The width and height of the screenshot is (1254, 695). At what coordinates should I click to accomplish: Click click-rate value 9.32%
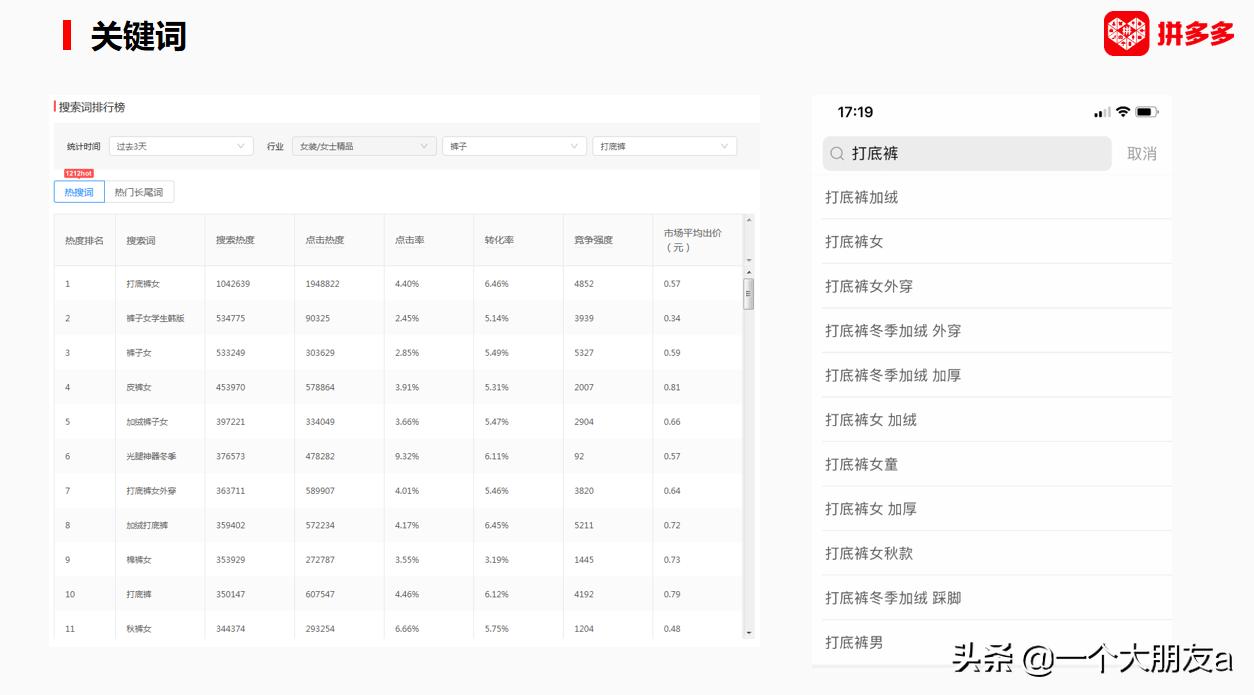409,456
